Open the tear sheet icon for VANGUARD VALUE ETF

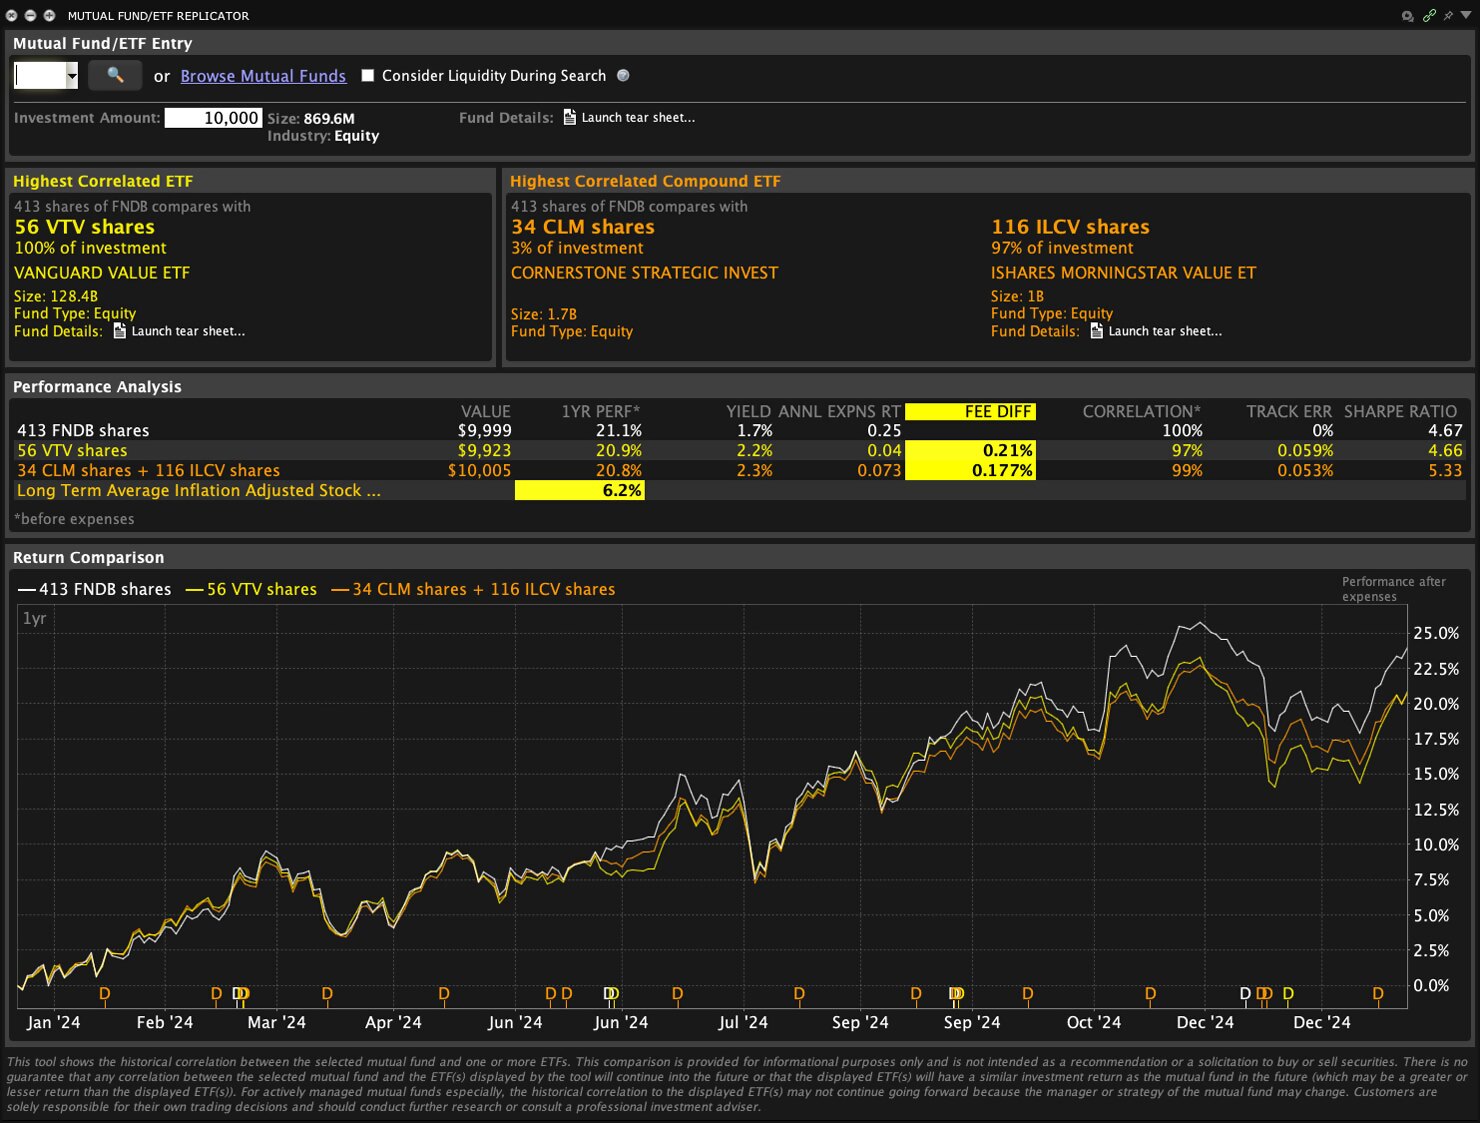tap(118, 331)
